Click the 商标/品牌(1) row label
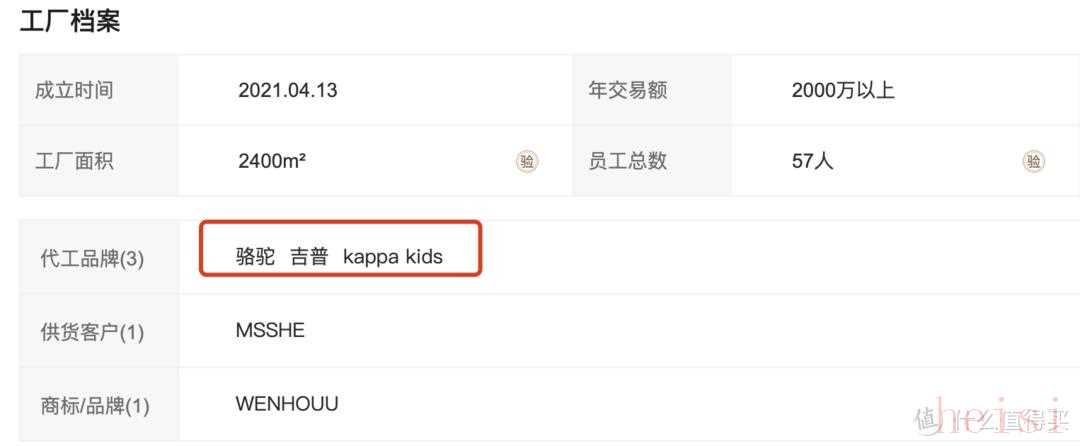The width and height of the screenshot is (1080, 446). tap(95, 406)
